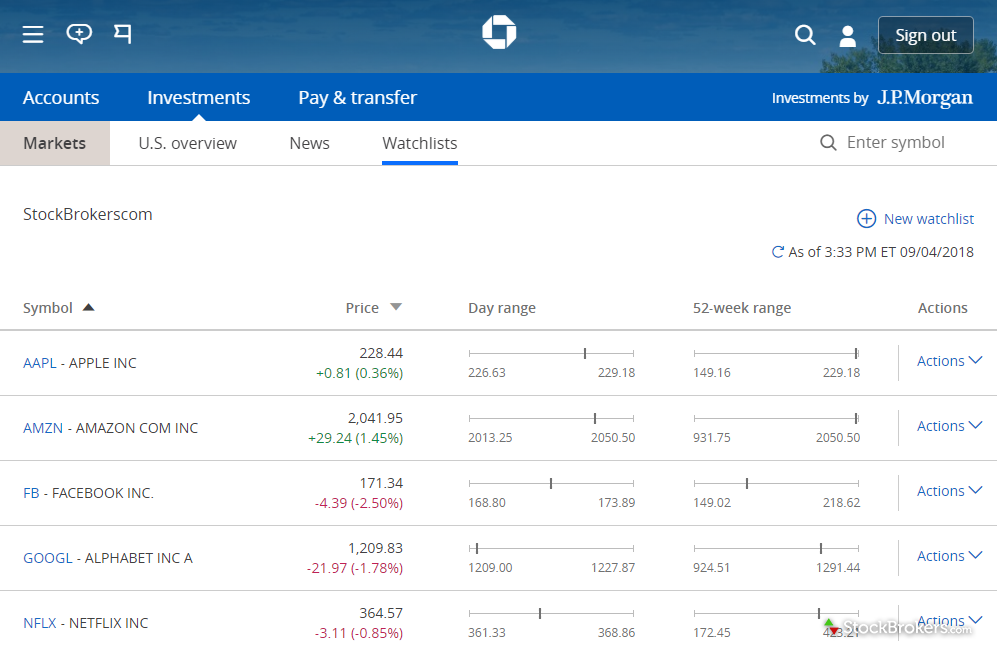Image resolution: width=997 pixels, height=651 pixels.
Task: Click the refresh quotes icon
Action: point(777,252)
